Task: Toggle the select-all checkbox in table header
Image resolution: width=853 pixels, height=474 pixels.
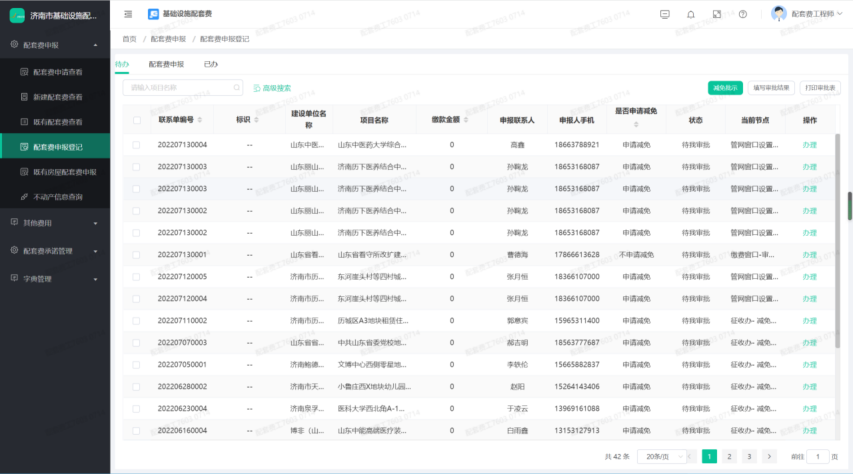Action: [137, 120]
